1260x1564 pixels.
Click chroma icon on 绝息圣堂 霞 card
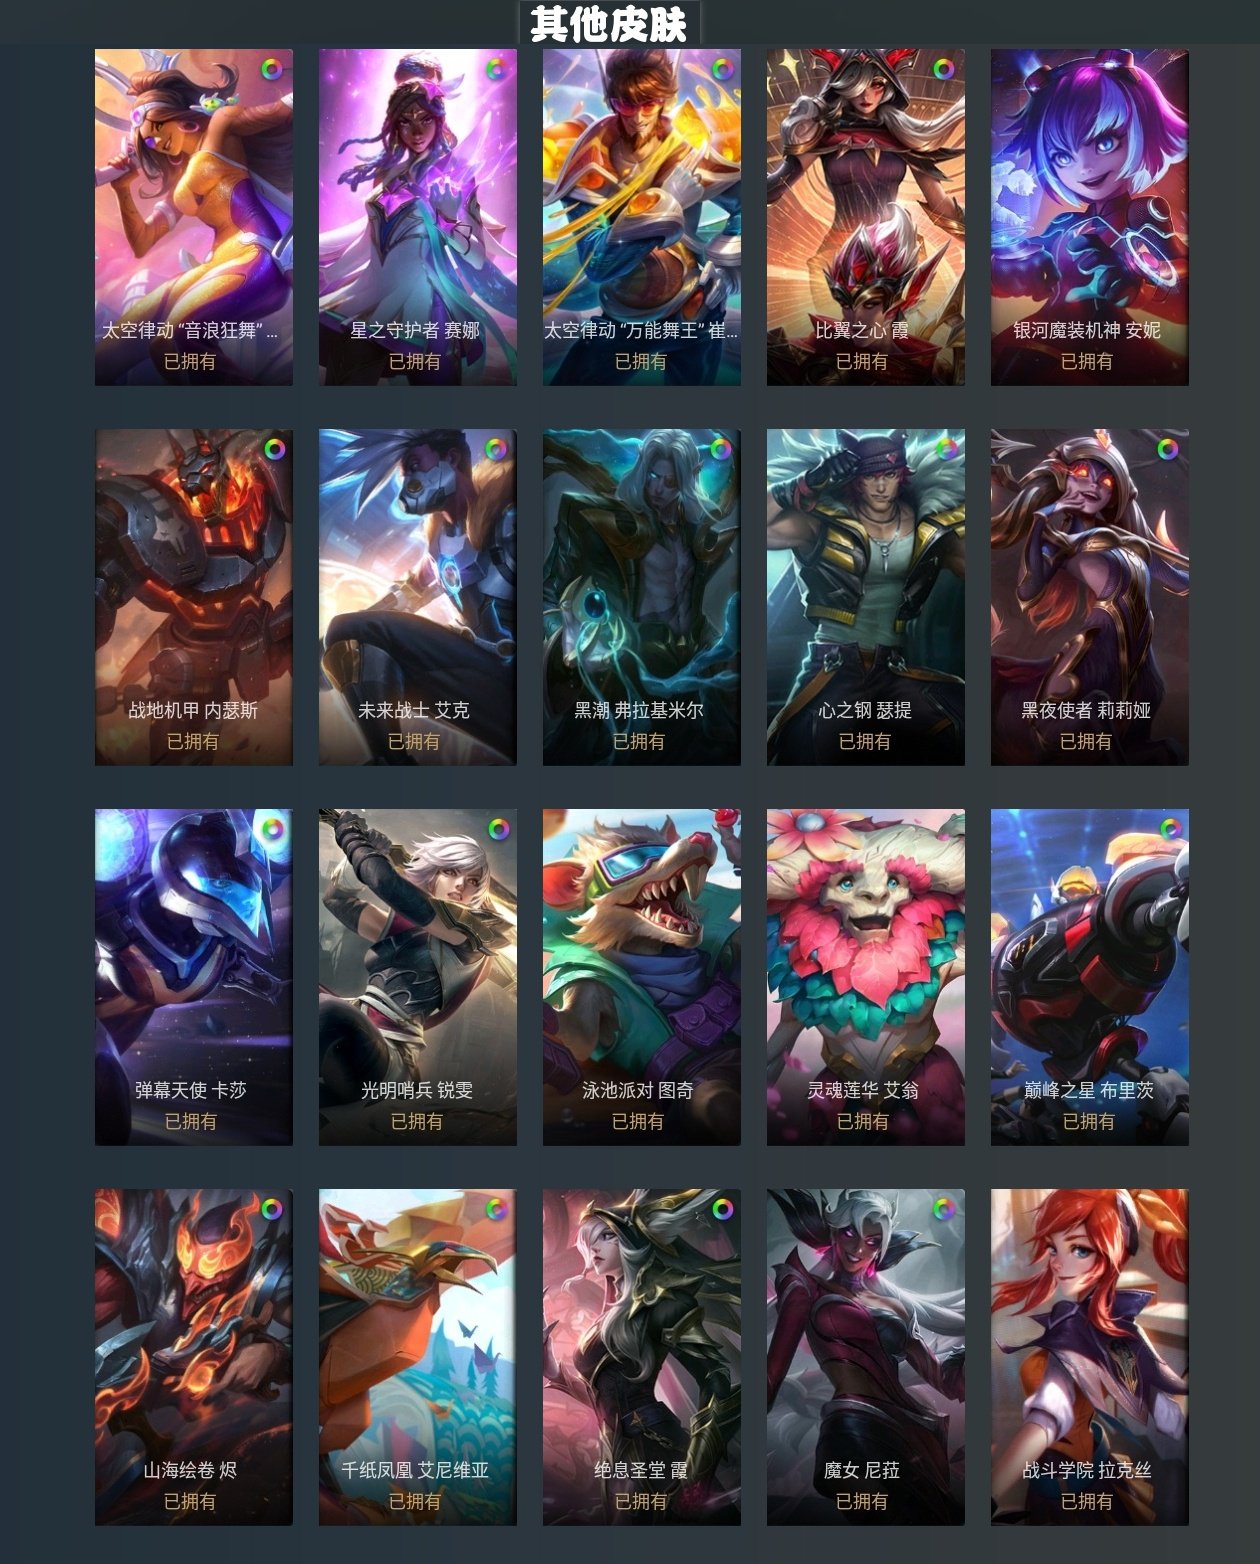tap(722, 1209)
